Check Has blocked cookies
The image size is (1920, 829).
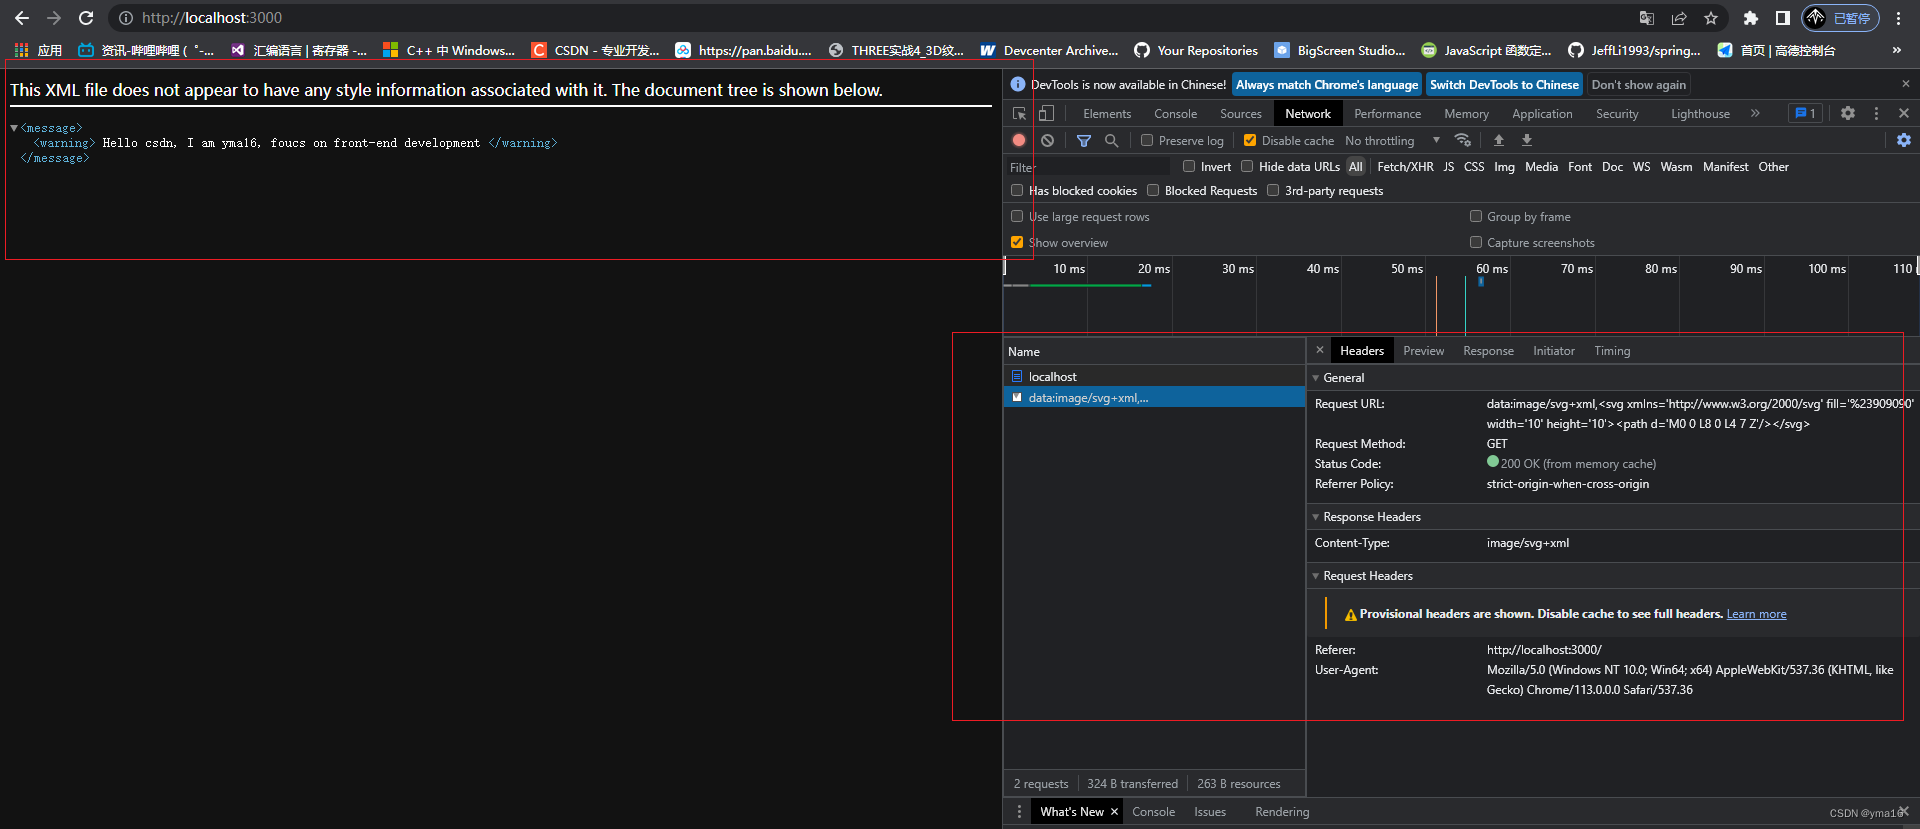[x=1017, y=190]
